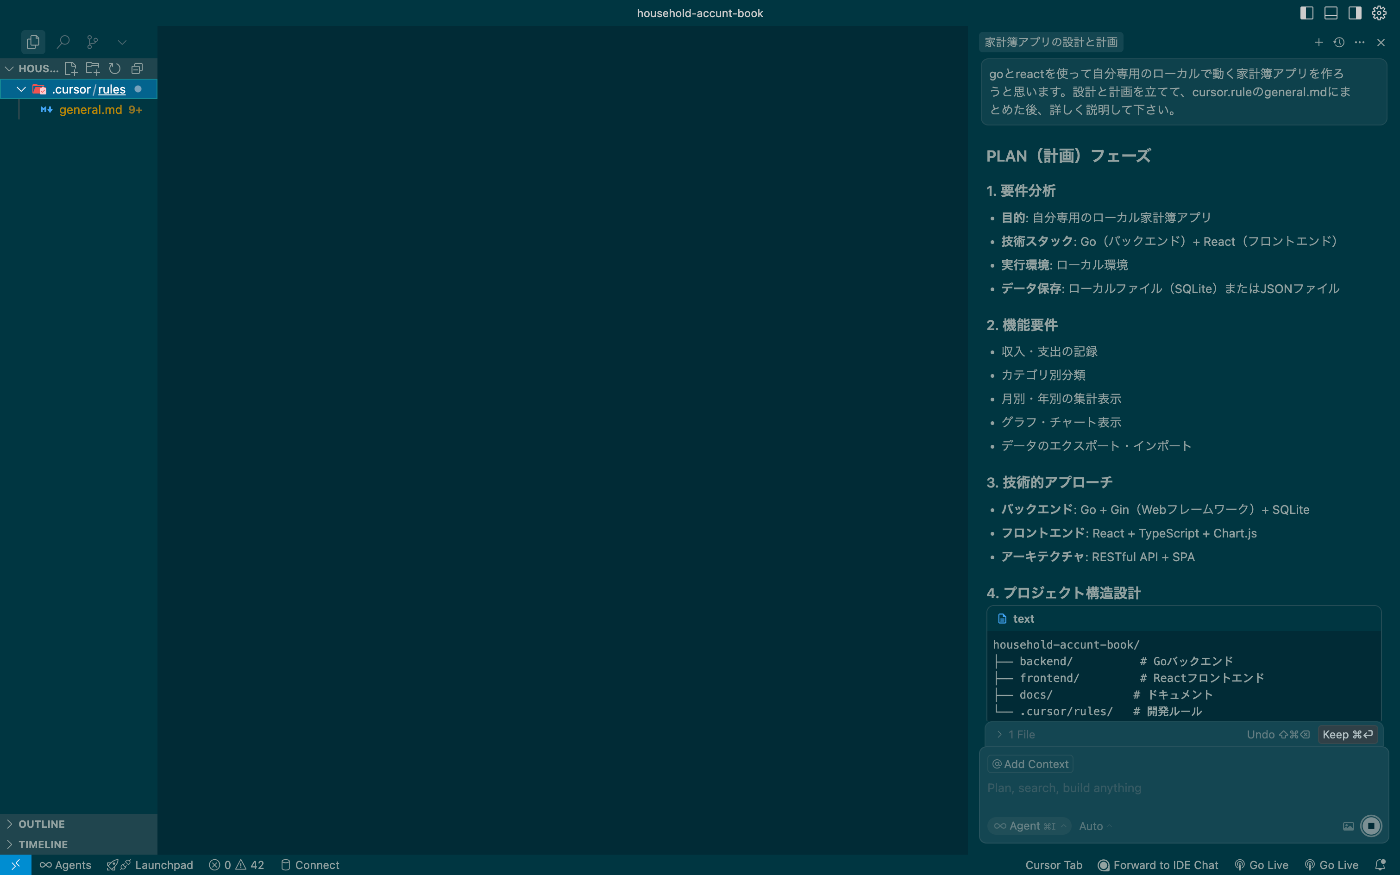Open the Explorer view icon

(33, 42)
